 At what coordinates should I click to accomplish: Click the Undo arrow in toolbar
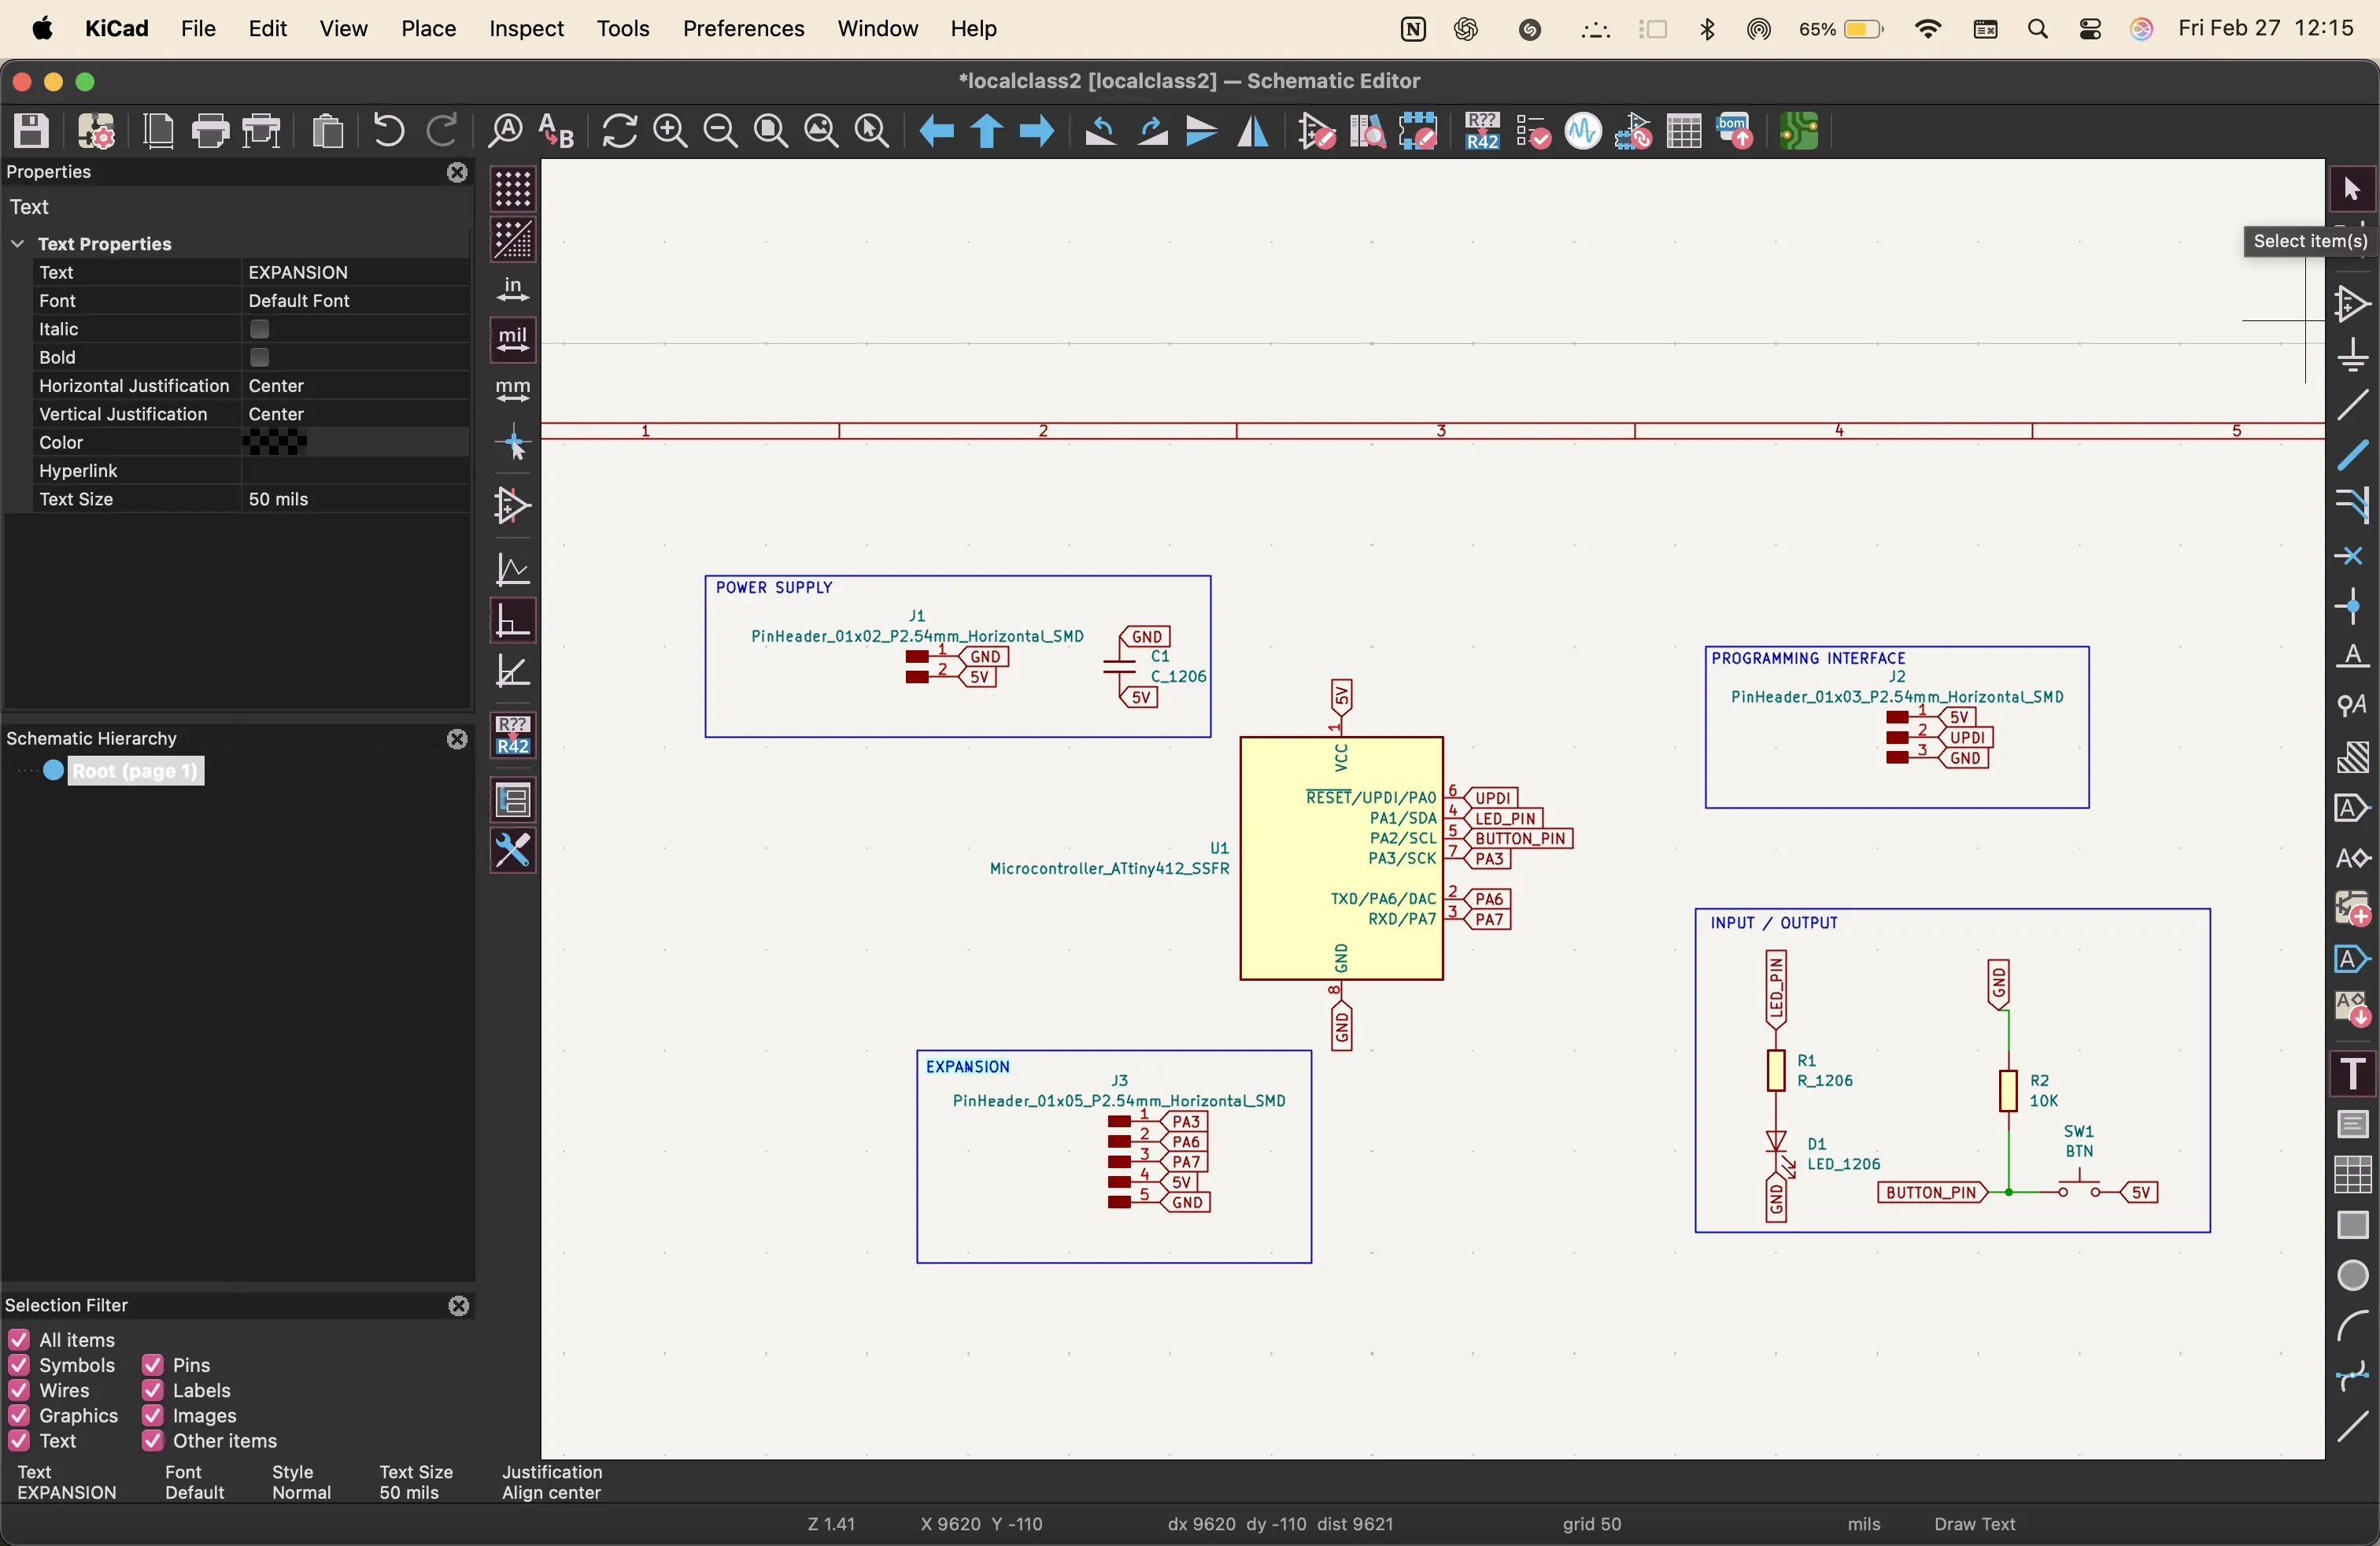tap(388, 131)
